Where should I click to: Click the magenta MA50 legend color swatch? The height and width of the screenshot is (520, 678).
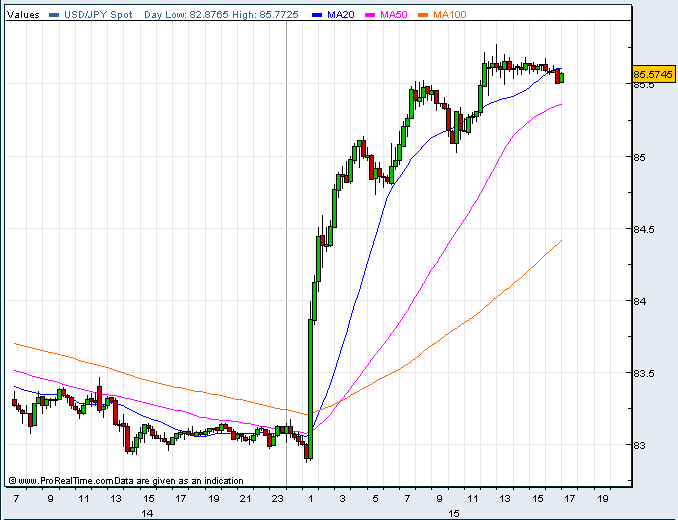[370, 15]
